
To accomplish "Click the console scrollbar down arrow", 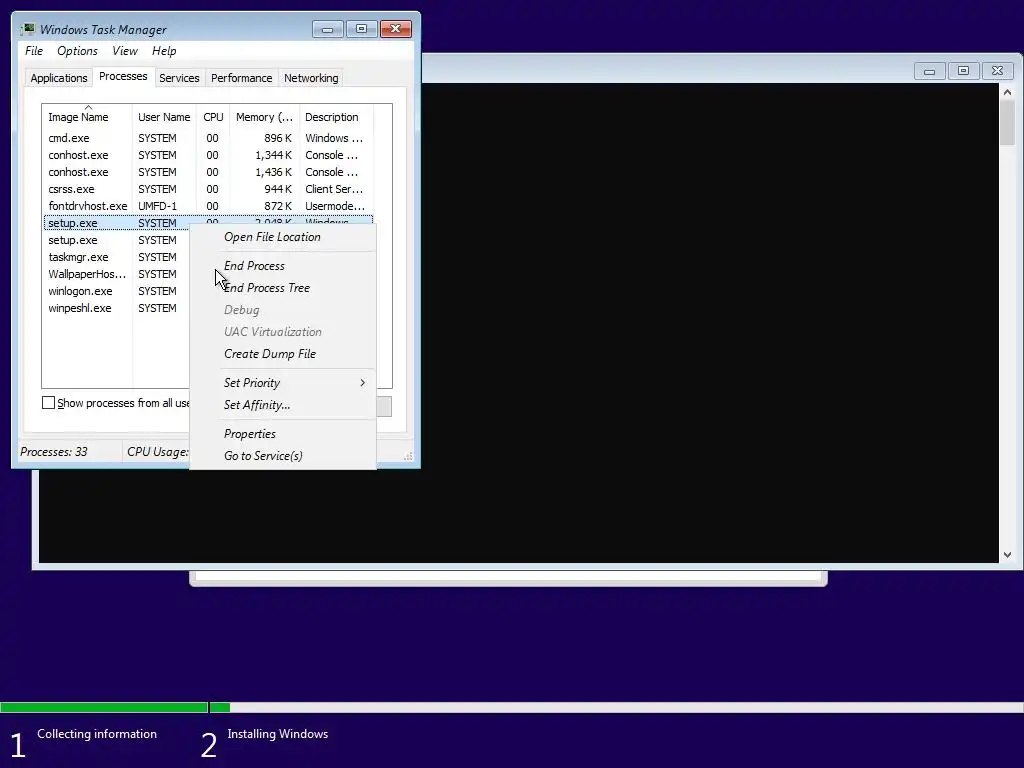I will click(x=1007, y=555).
